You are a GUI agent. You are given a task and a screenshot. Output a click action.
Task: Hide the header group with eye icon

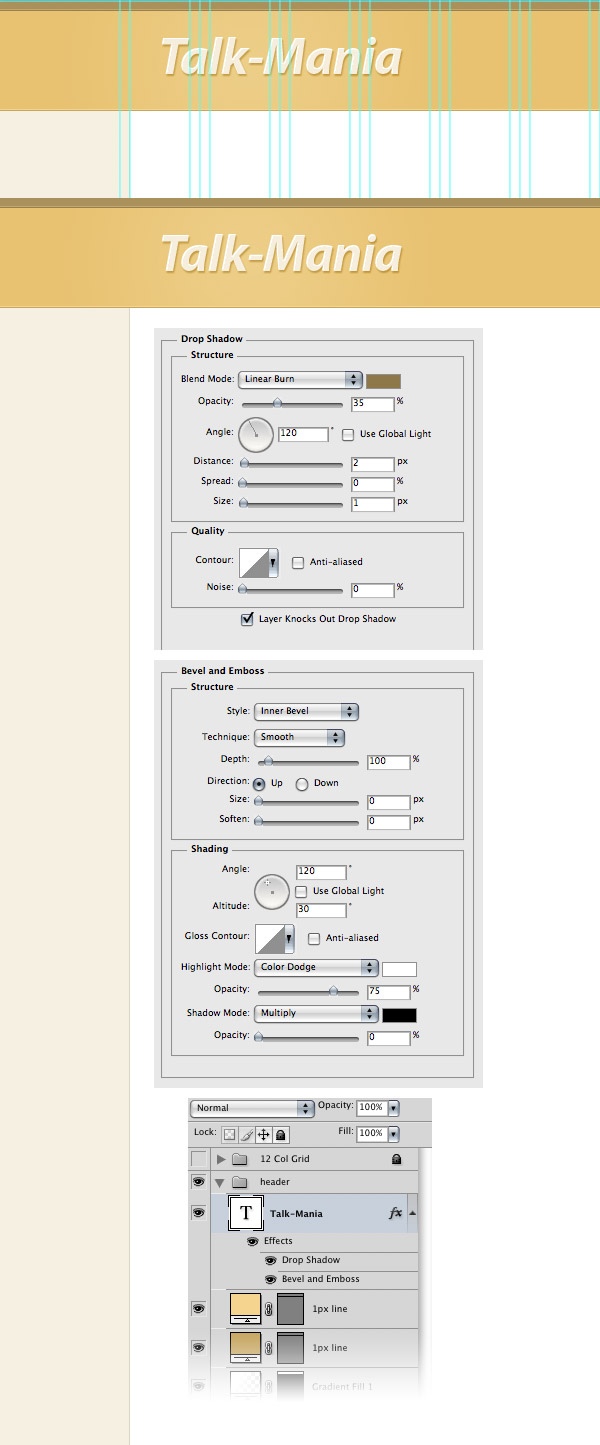tap(198, 1182)
